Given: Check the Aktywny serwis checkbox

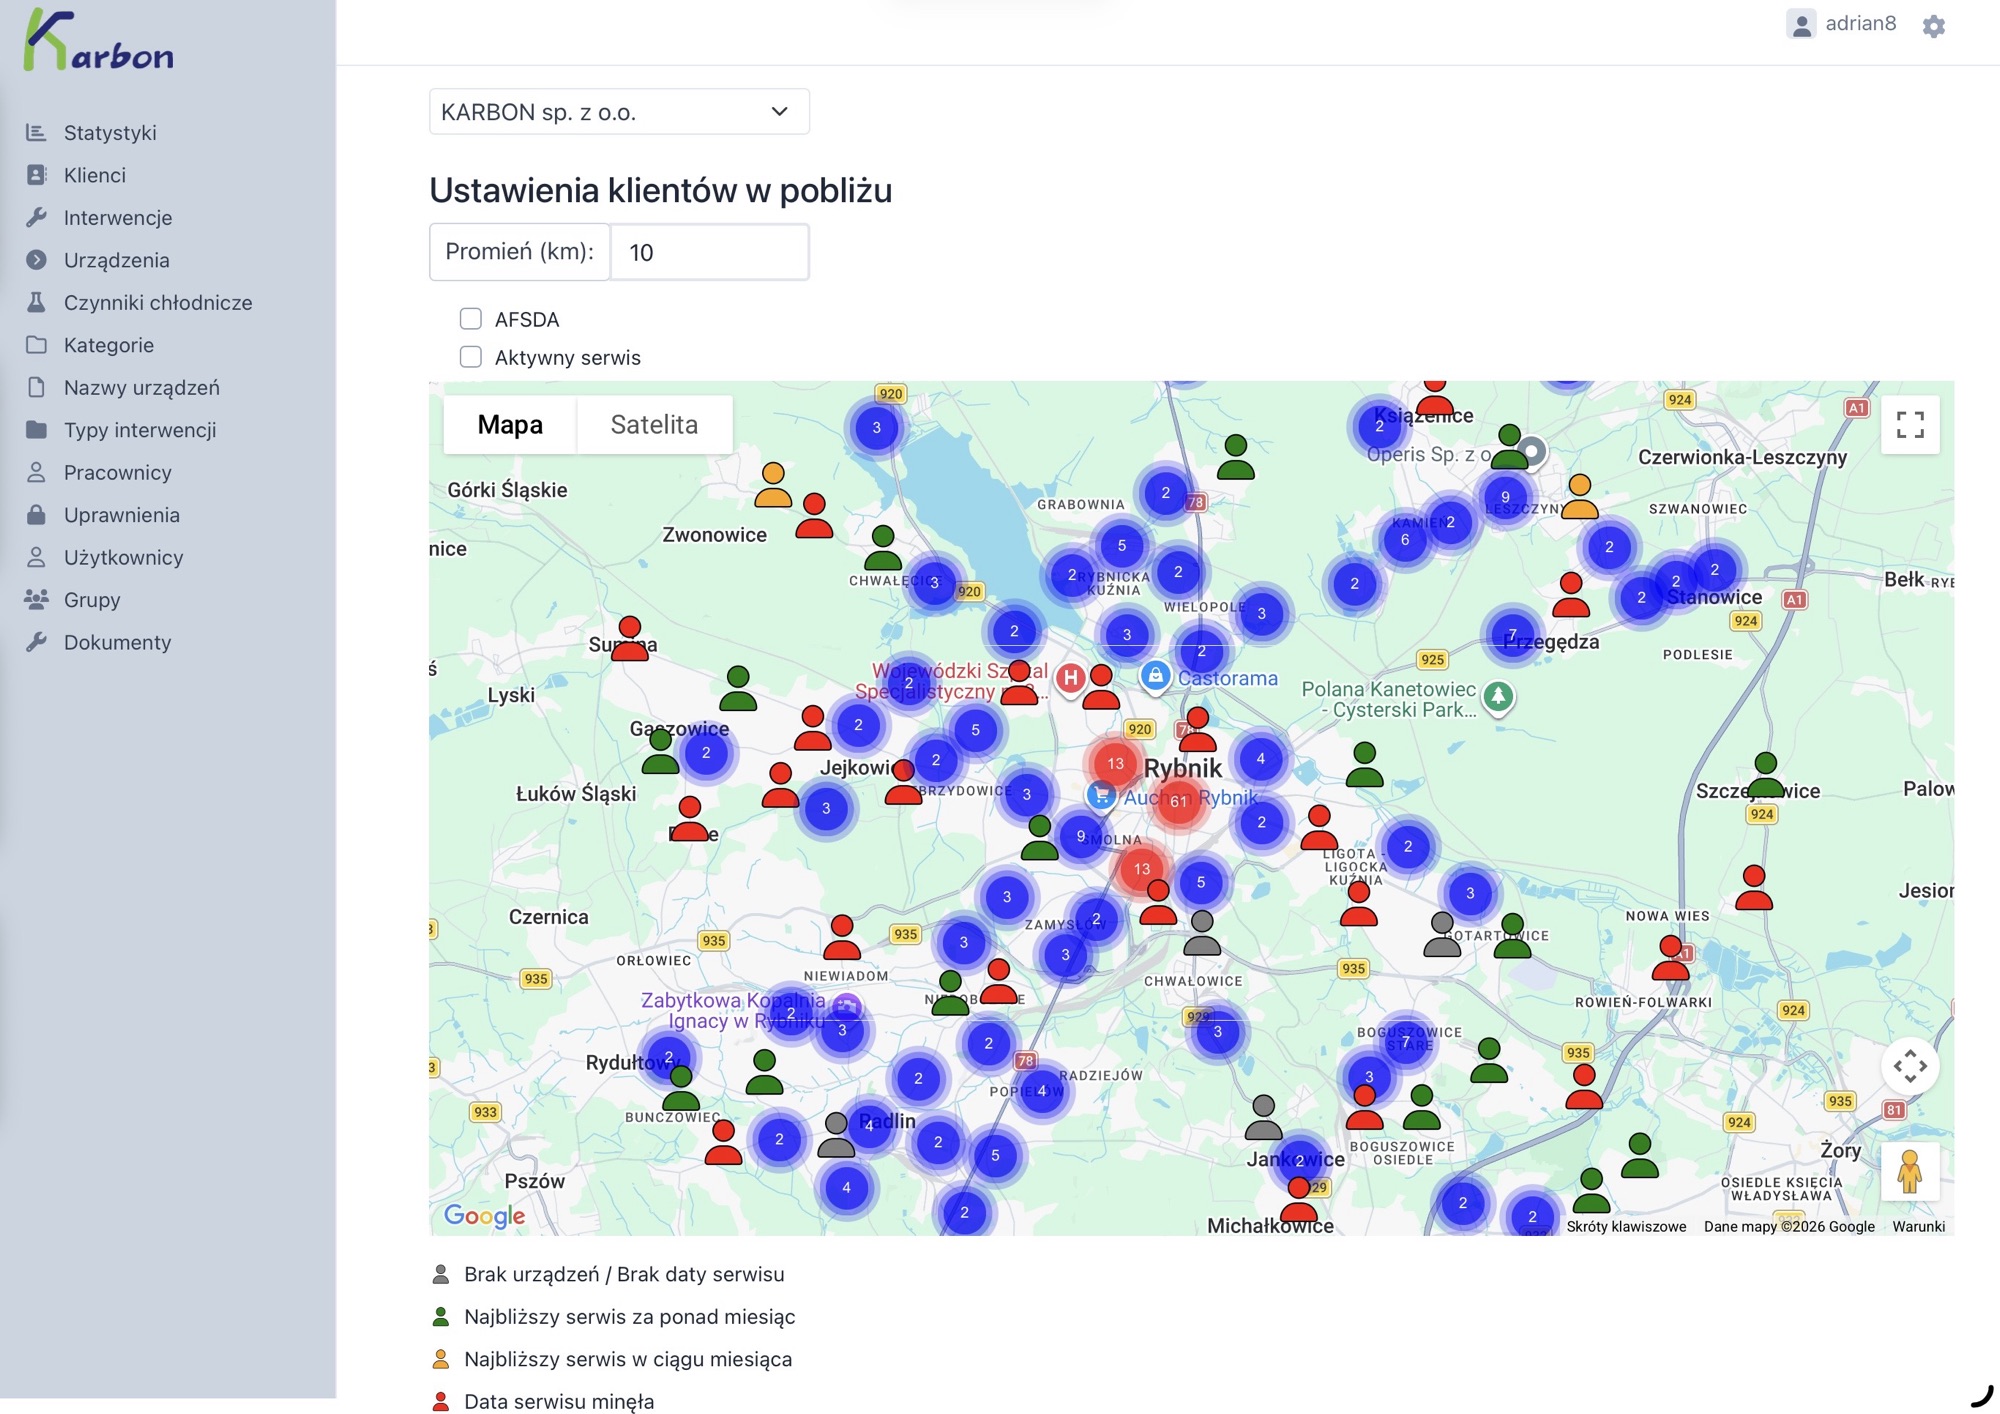Looking at the screenshot, I should [471, 357].
